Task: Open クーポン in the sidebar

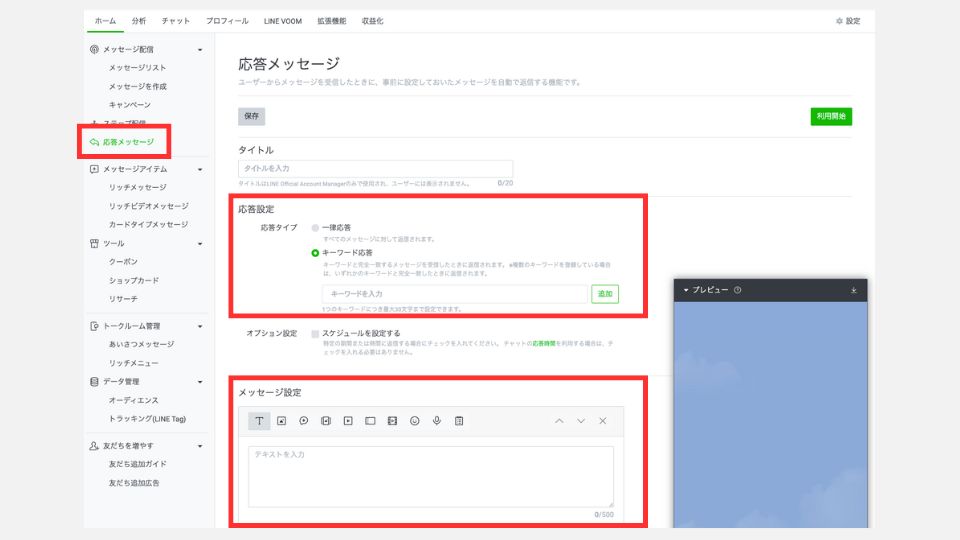Action: pos(123,261)
